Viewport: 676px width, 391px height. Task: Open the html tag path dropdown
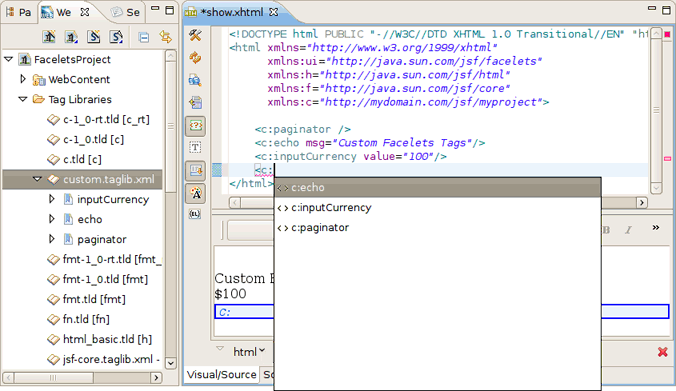tap(249, 352)
